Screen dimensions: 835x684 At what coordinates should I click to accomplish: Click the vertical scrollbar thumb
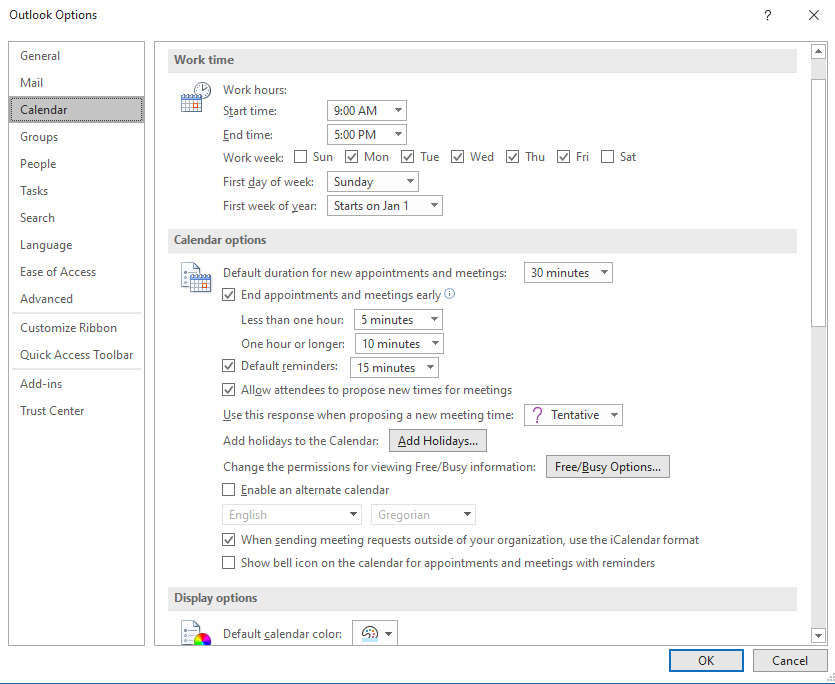[x=818, y=202]
